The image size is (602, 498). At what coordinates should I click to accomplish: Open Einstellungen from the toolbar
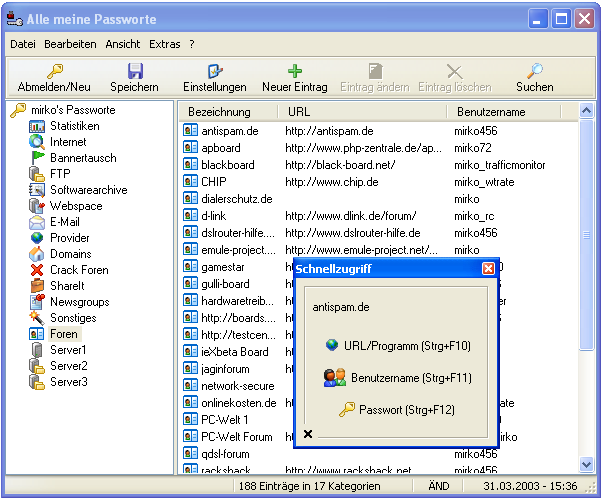pyautogui.click(x=215, y=78)
